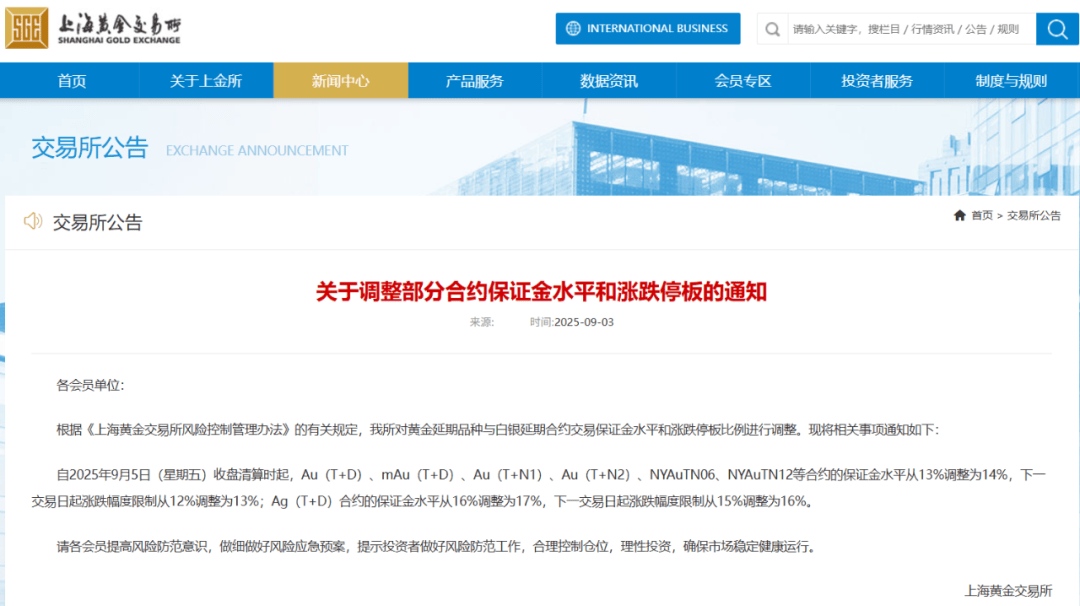Open the INTERNATIONAL BUSINESS button

[x=648, y=28]
